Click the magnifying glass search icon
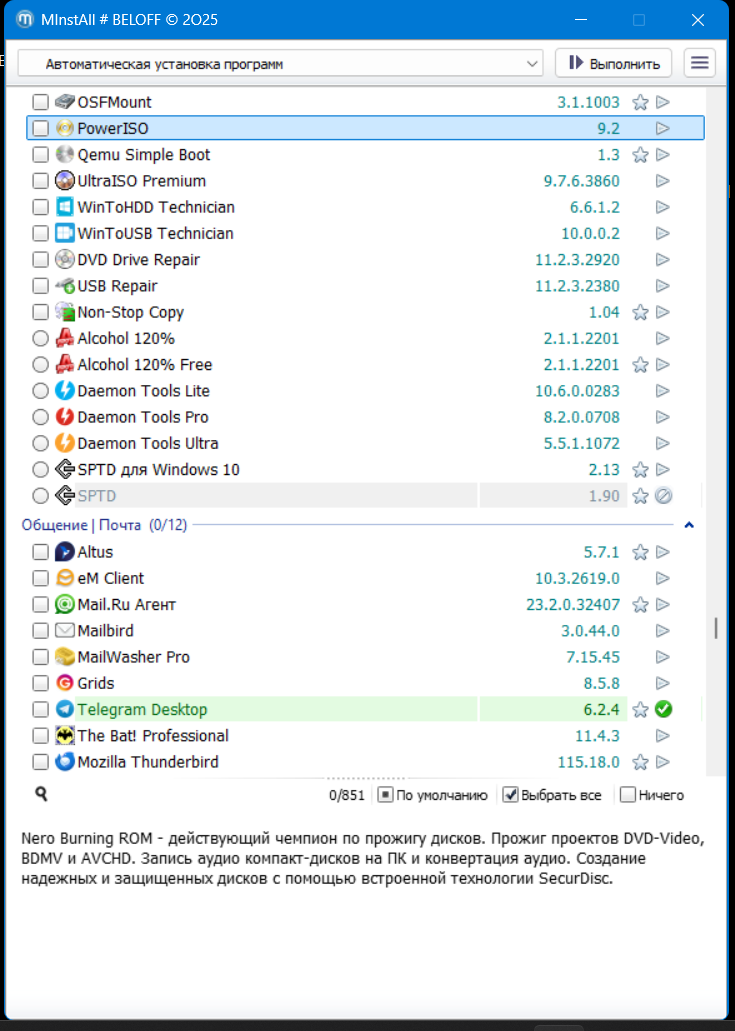This screenshot has height=1031, width=735. point(41,794)
